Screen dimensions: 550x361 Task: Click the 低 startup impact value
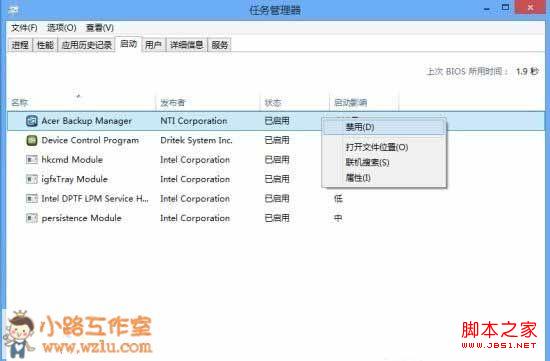click(x=338, y=199)
